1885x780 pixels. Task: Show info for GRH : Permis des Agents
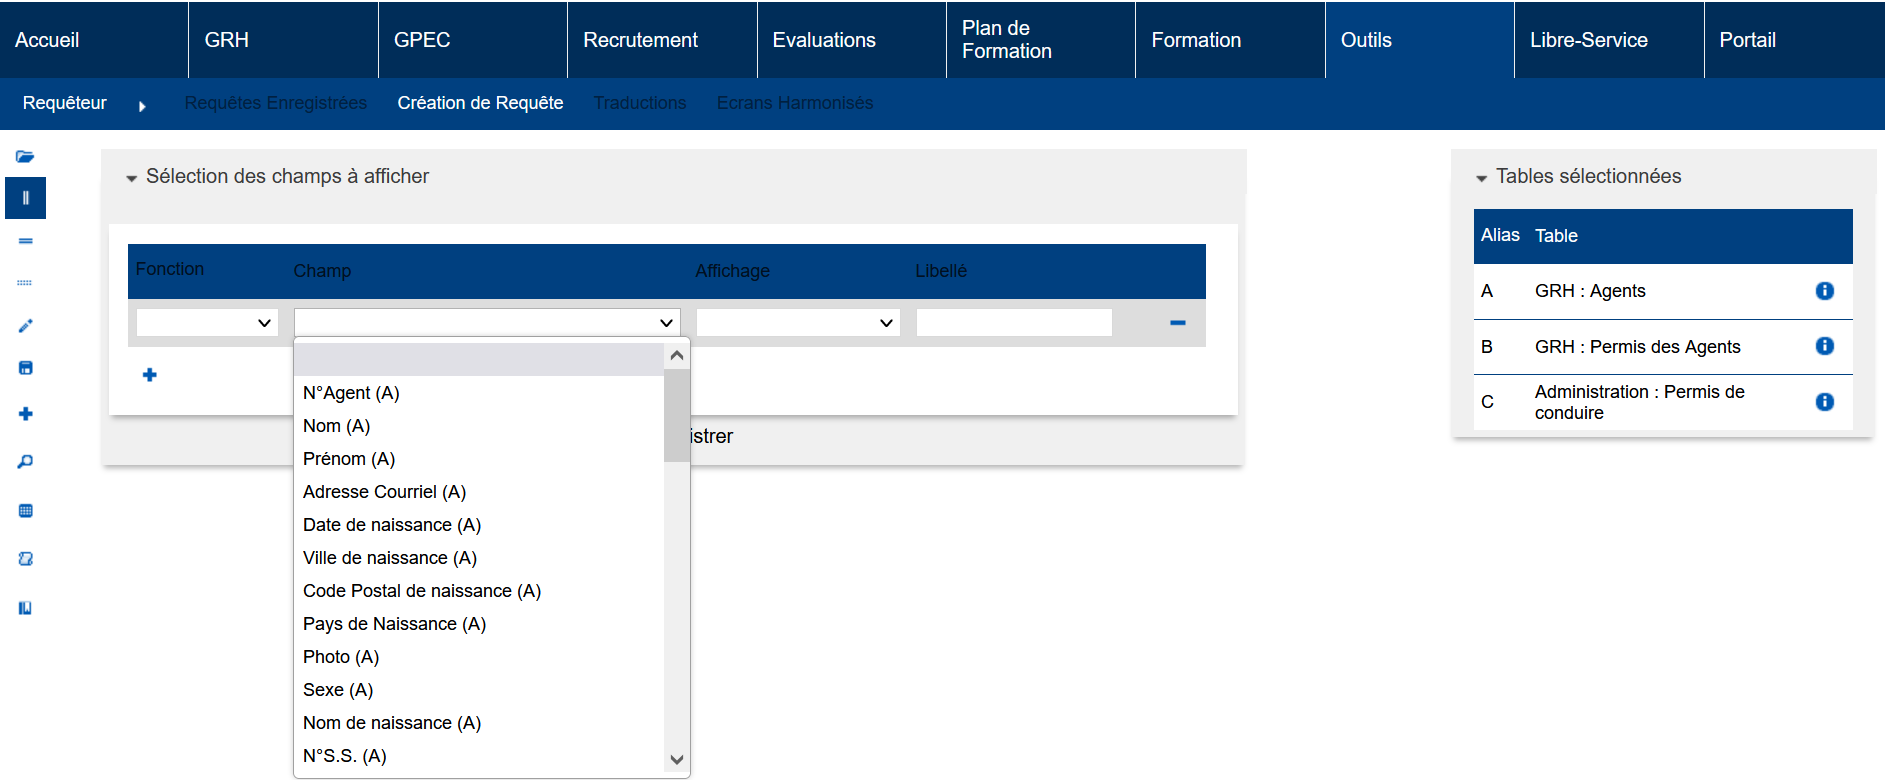1824,346
